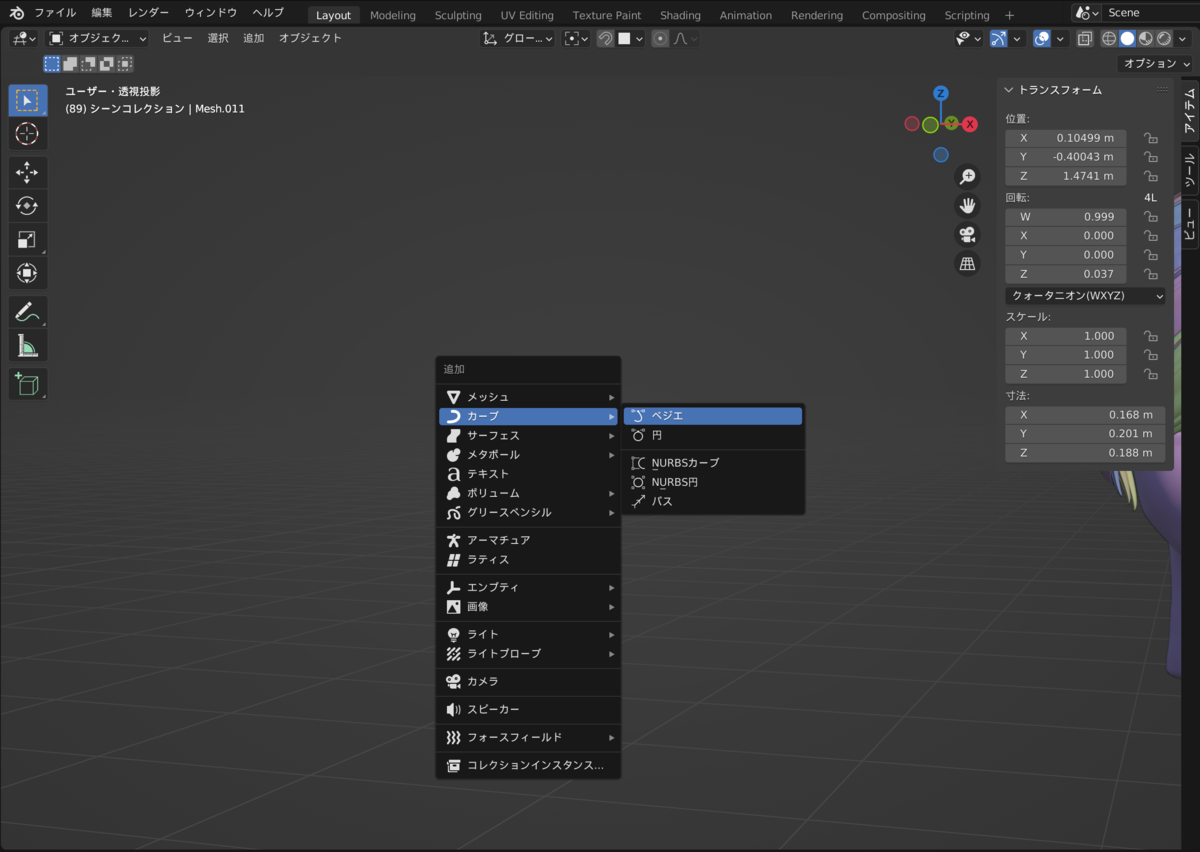Image resolution: width=1200 pixels, height=852 pixels.
Task: Click the Scene name field
Action: (x=1150, y=13)
